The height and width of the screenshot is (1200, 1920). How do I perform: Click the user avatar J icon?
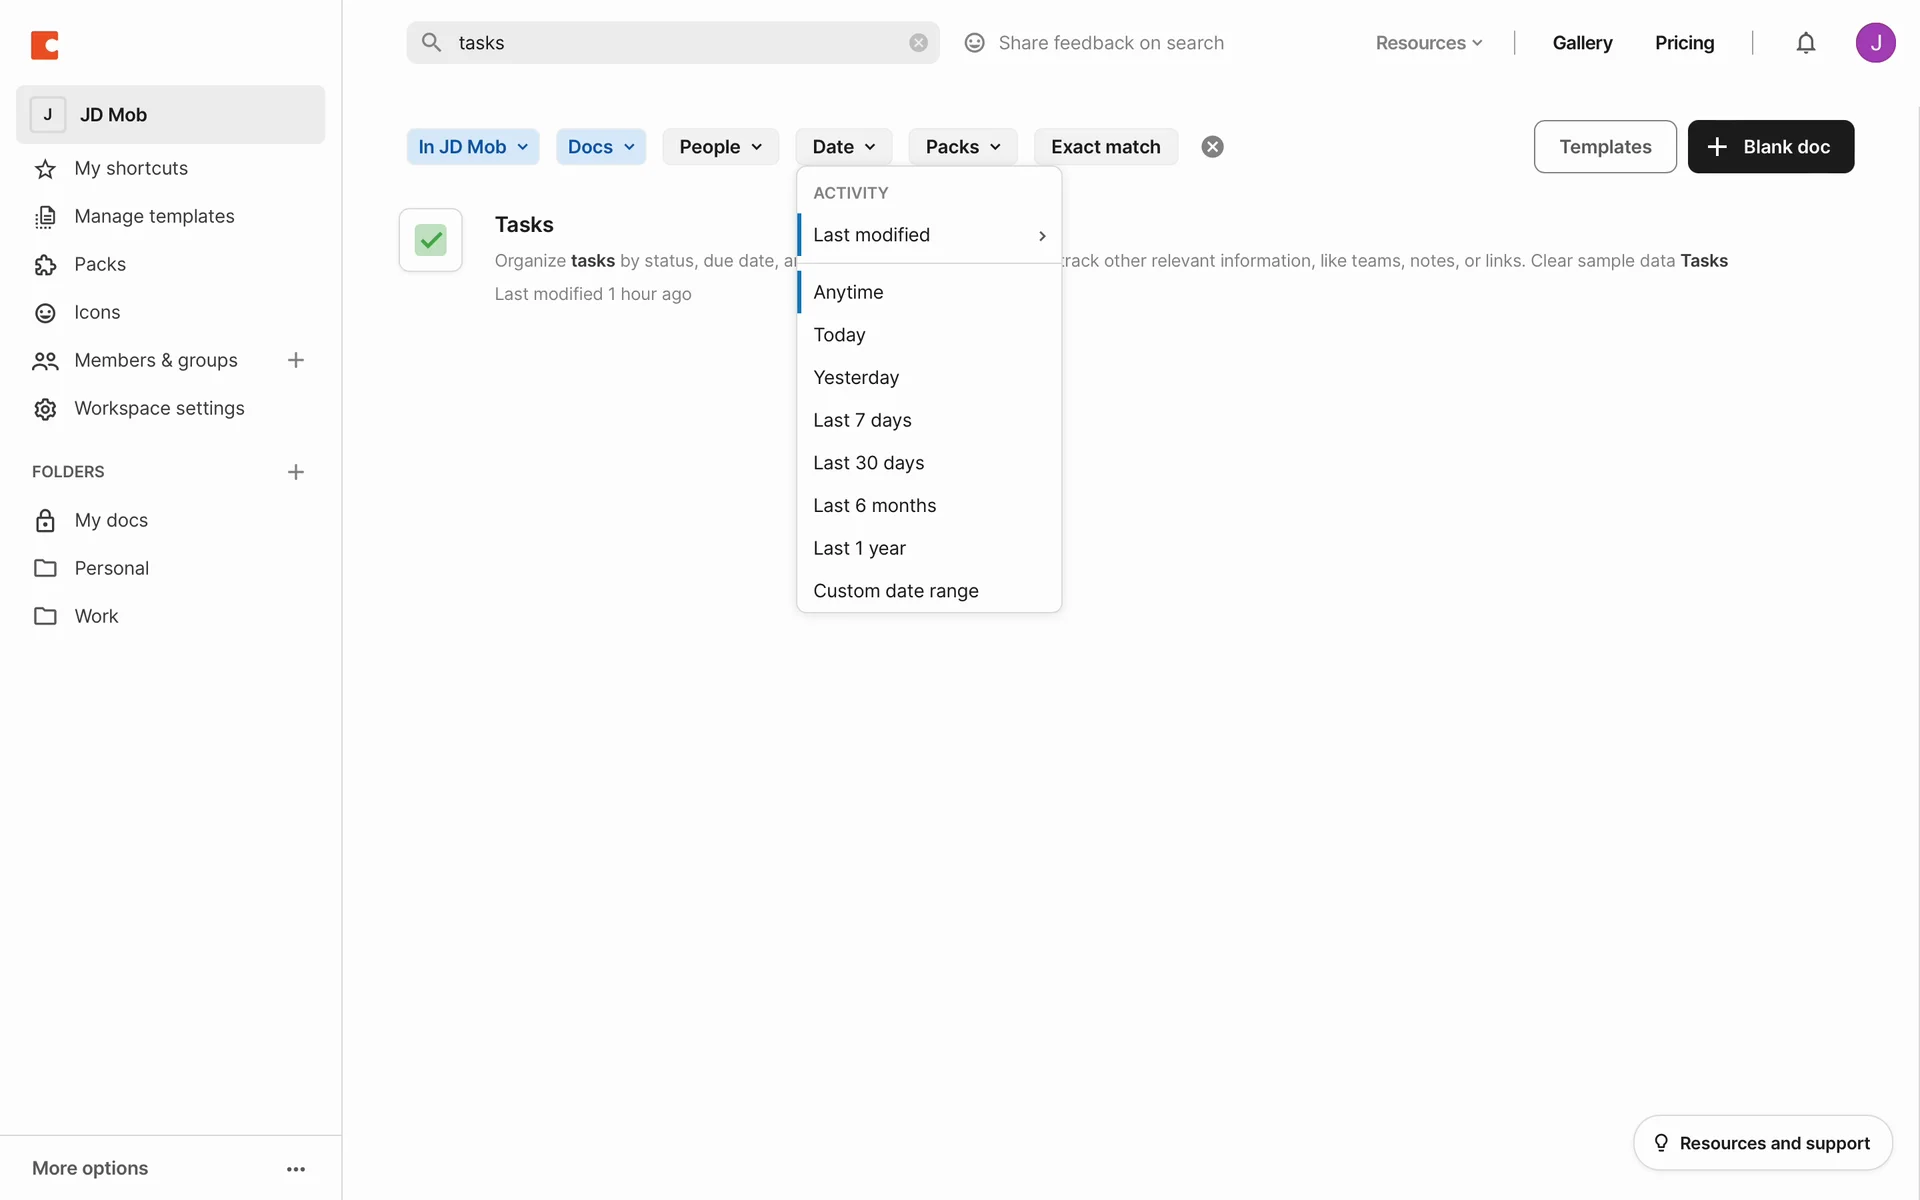click(x=1875, y=43)
